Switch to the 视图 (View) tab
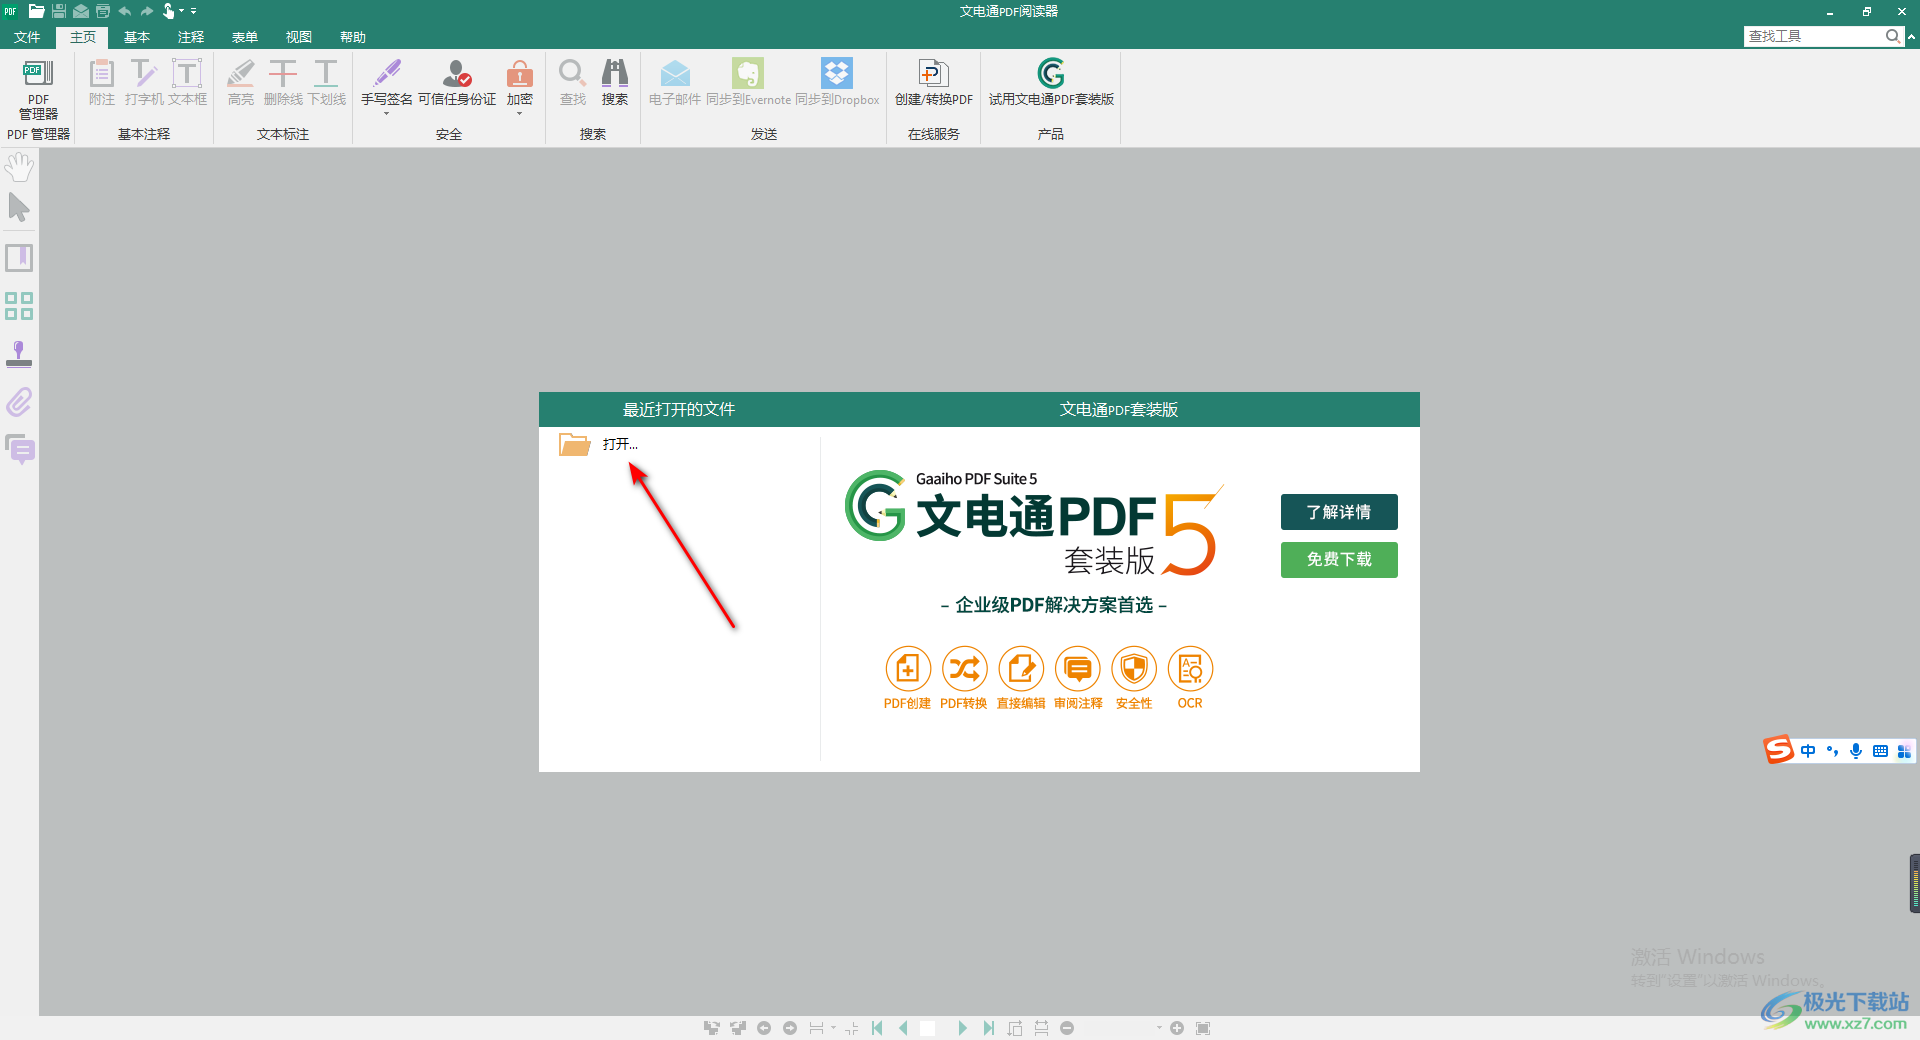Screen dimensions: 1920x1040 click(x=299, y=37)
